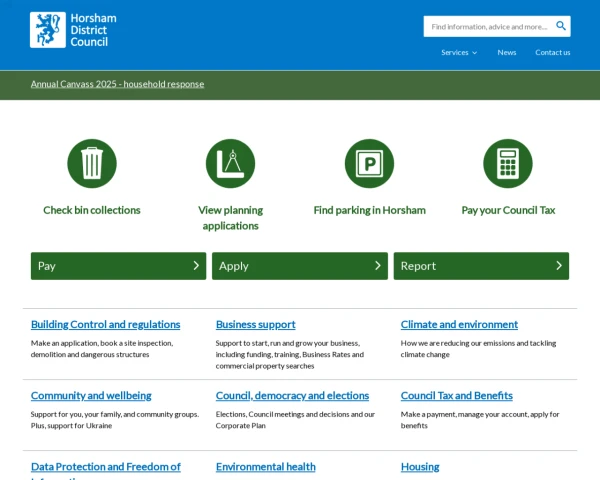The width and height of the screenshot is (600, 480).
Task: Click the 'Horsham District Council' site title text
Action: click(x=93, y=30)
